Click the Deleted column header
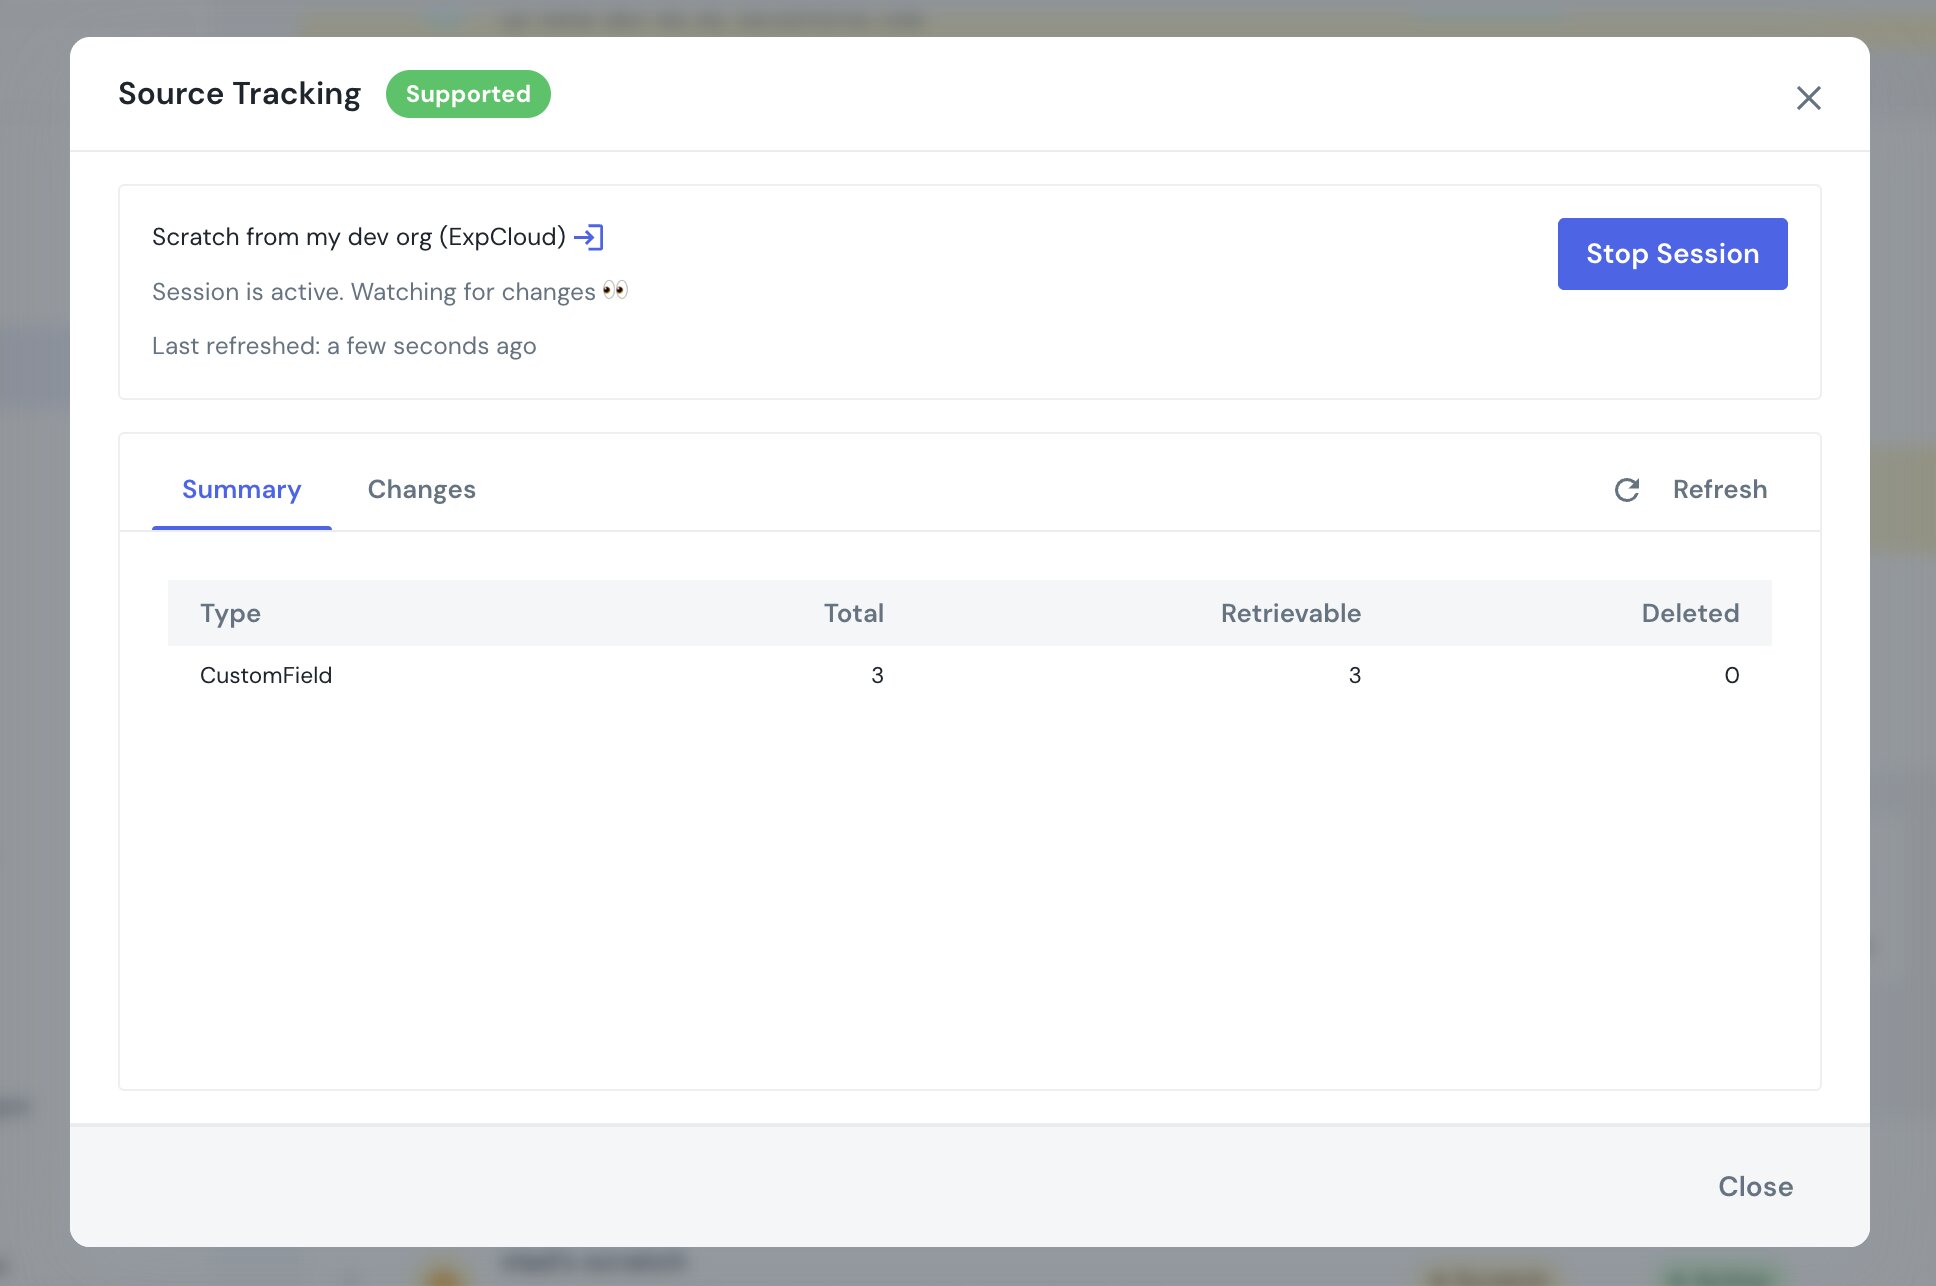Image resolution: width=1936 pixels, height=1286 pixels. click(x=1690, y=613)
